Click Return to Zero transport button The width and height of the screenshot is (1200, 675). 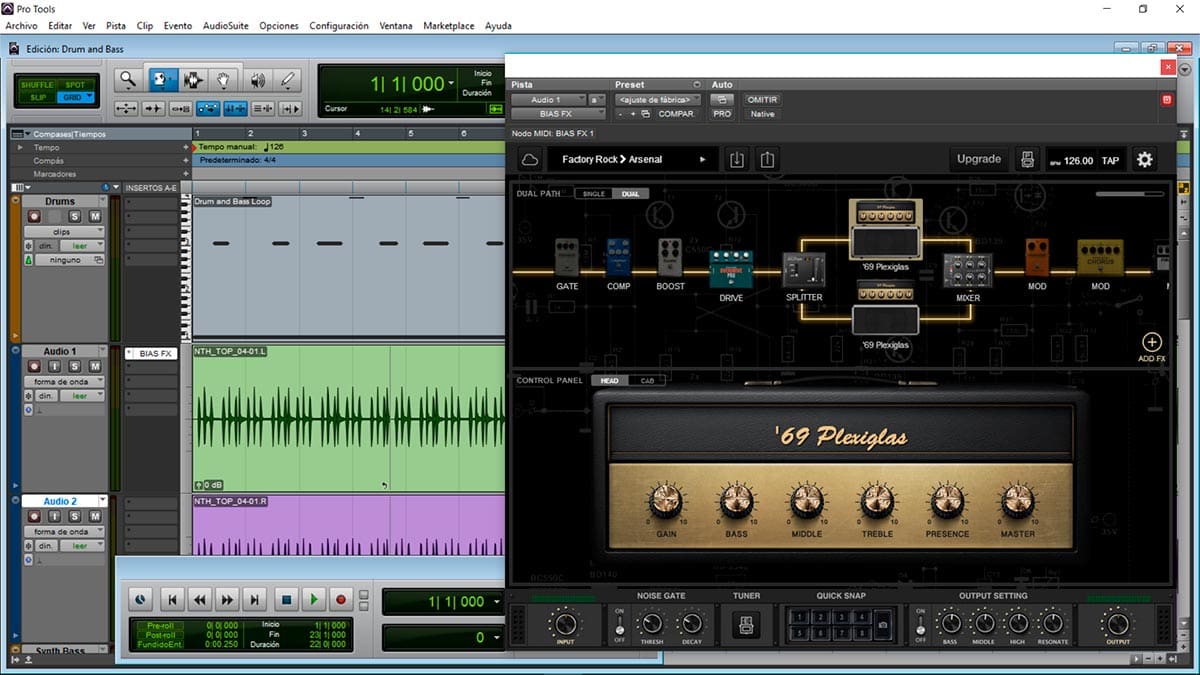(x=171, y=600)
